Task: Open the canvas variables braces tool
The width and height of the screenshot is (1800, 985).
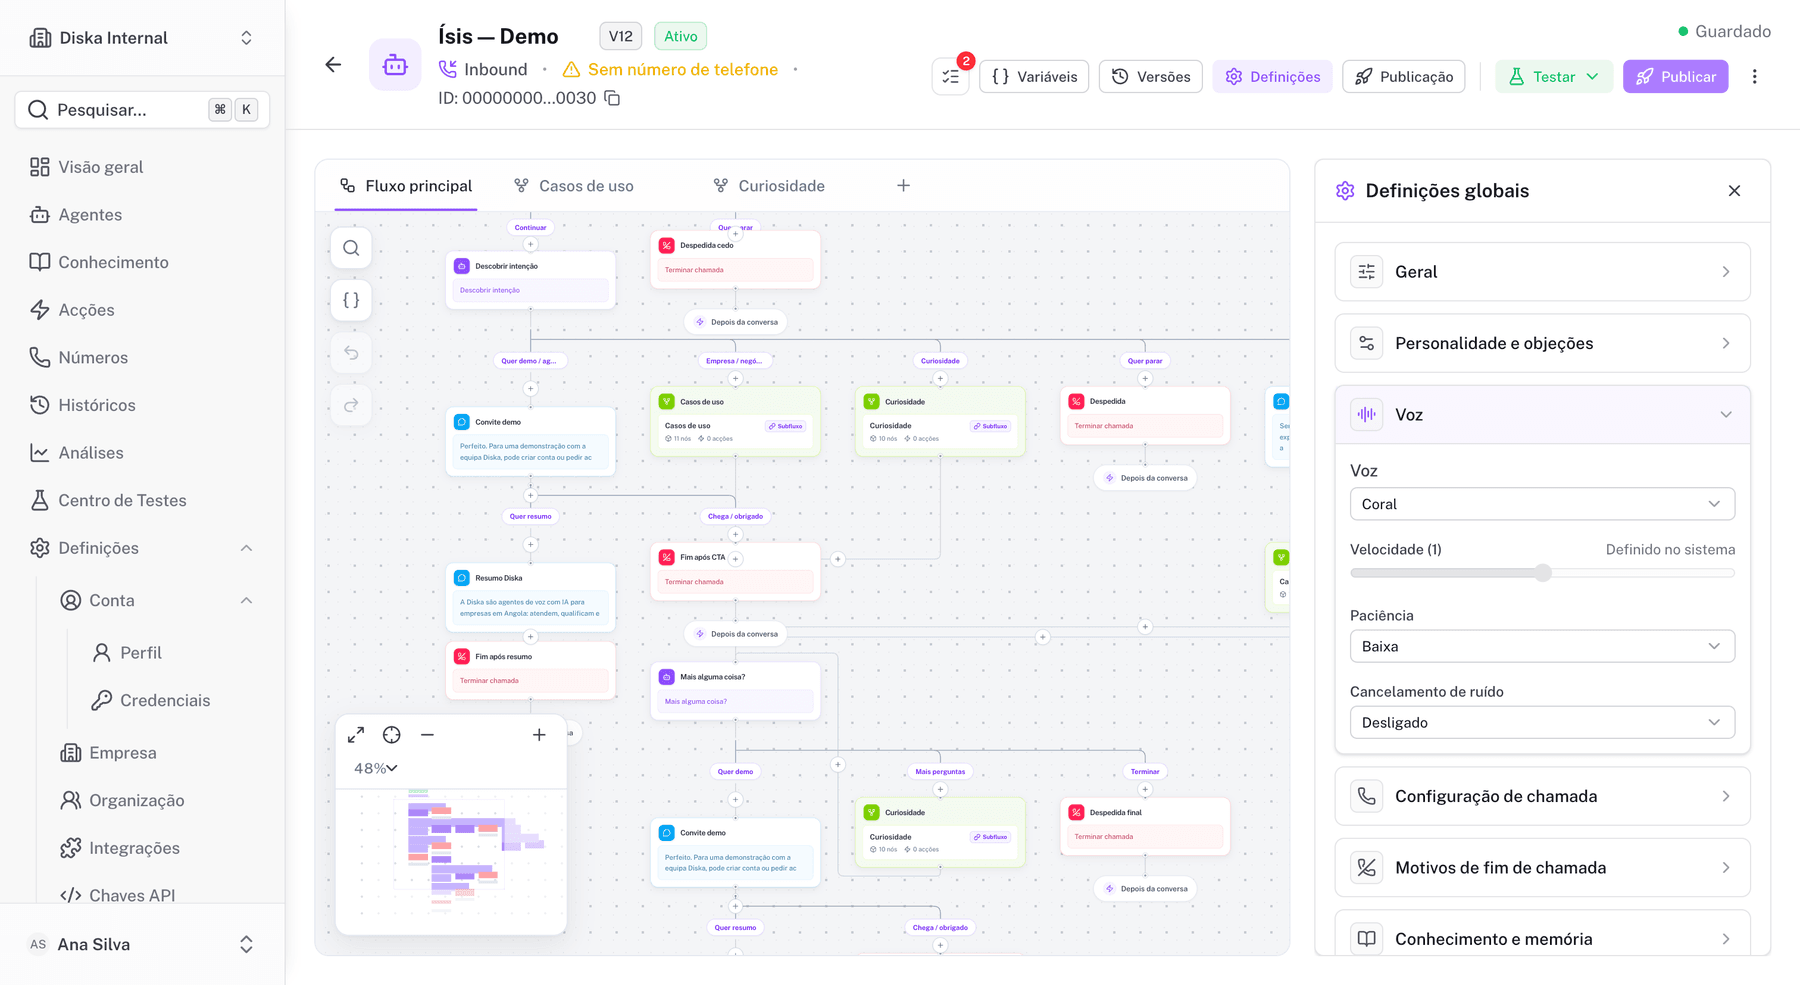Action: pos(351,300)
